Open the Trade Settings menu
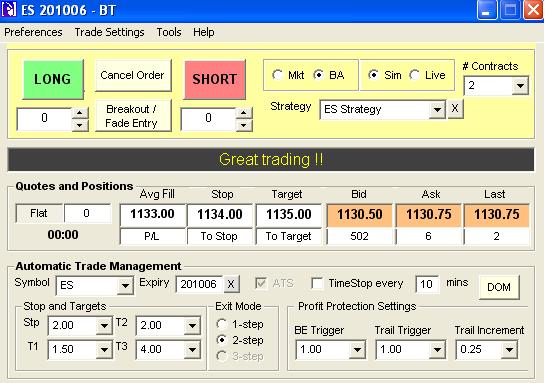 pyautogui.click(x=109, y=32)
